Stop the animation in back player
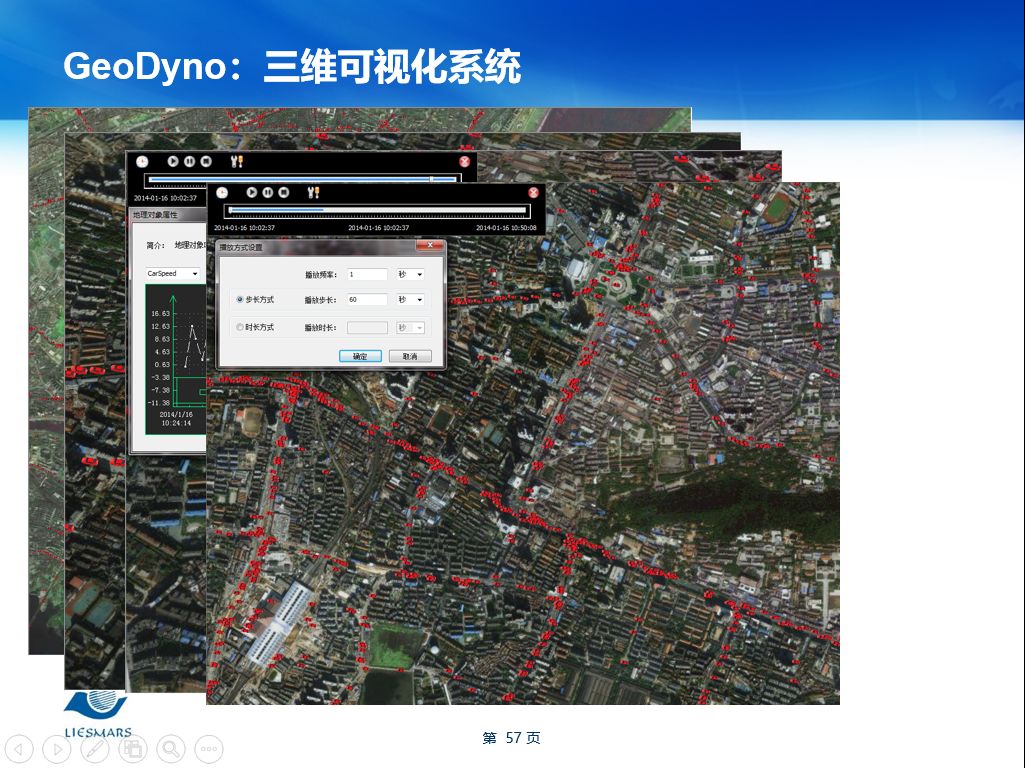 pos(206,161)
